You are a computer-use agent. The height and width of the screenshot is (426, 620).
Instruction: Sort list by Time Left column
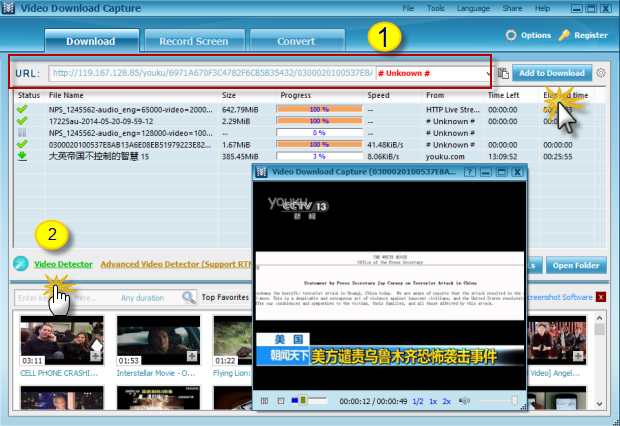(511, 95)
